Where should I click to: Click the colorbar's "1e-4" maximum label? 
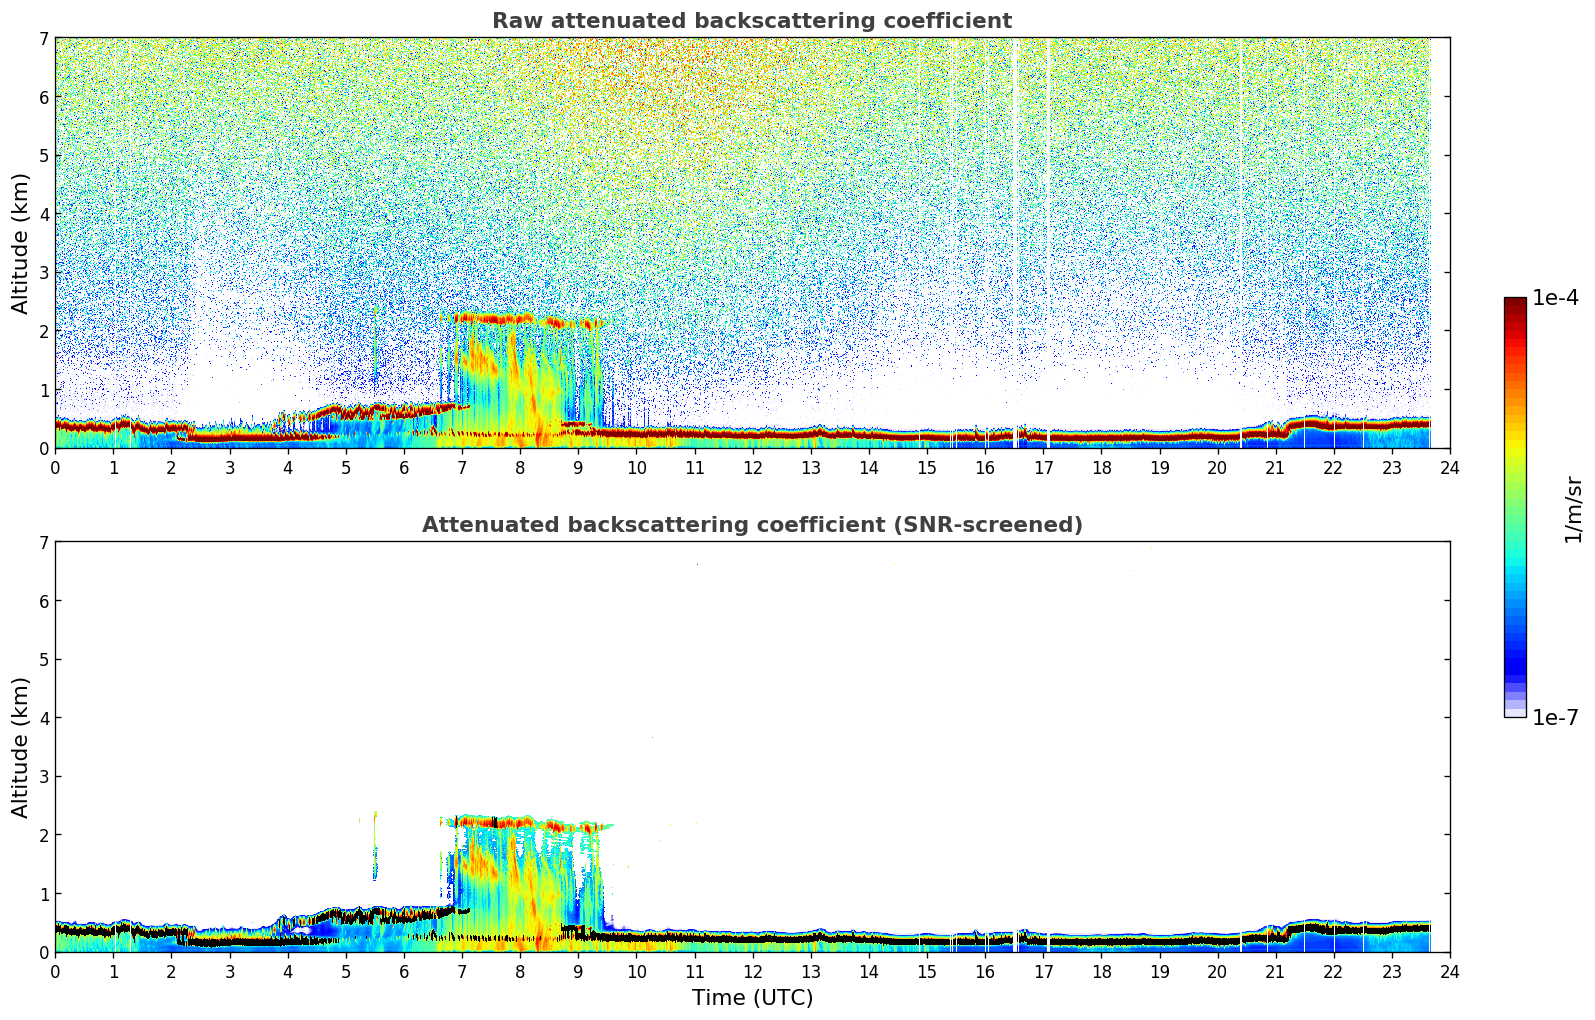1555,298
